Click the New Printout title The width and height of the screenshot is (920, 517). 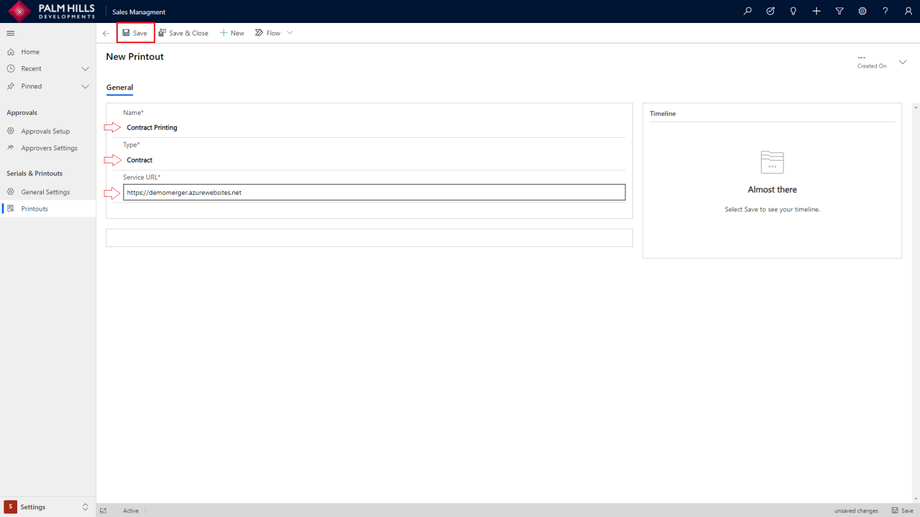pyautogui.click(x=135, y=57)
